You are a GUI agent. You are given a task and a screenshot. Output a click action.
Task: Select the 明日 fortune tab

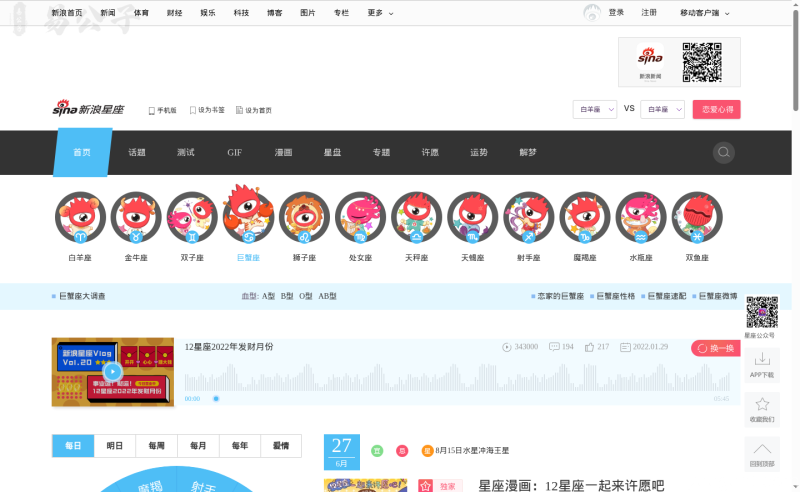coord(115,446)
